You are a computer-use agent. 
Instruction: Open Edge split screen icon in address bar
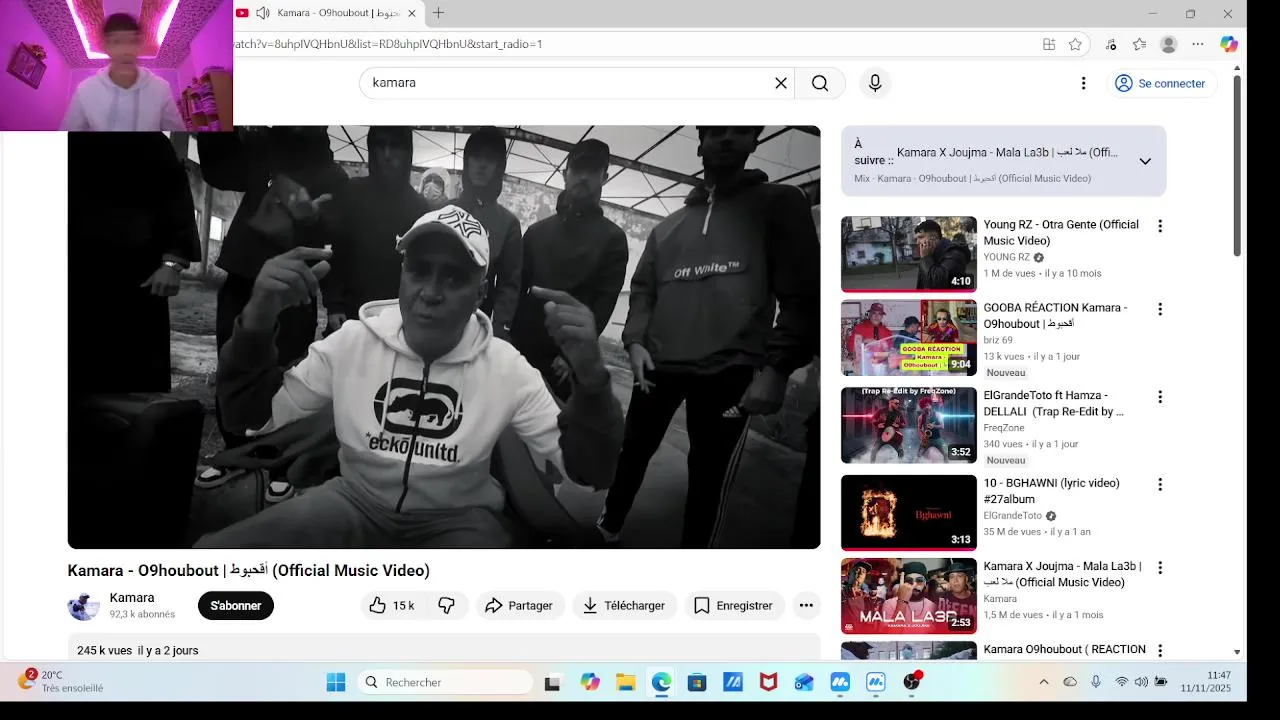[1049, 44]
